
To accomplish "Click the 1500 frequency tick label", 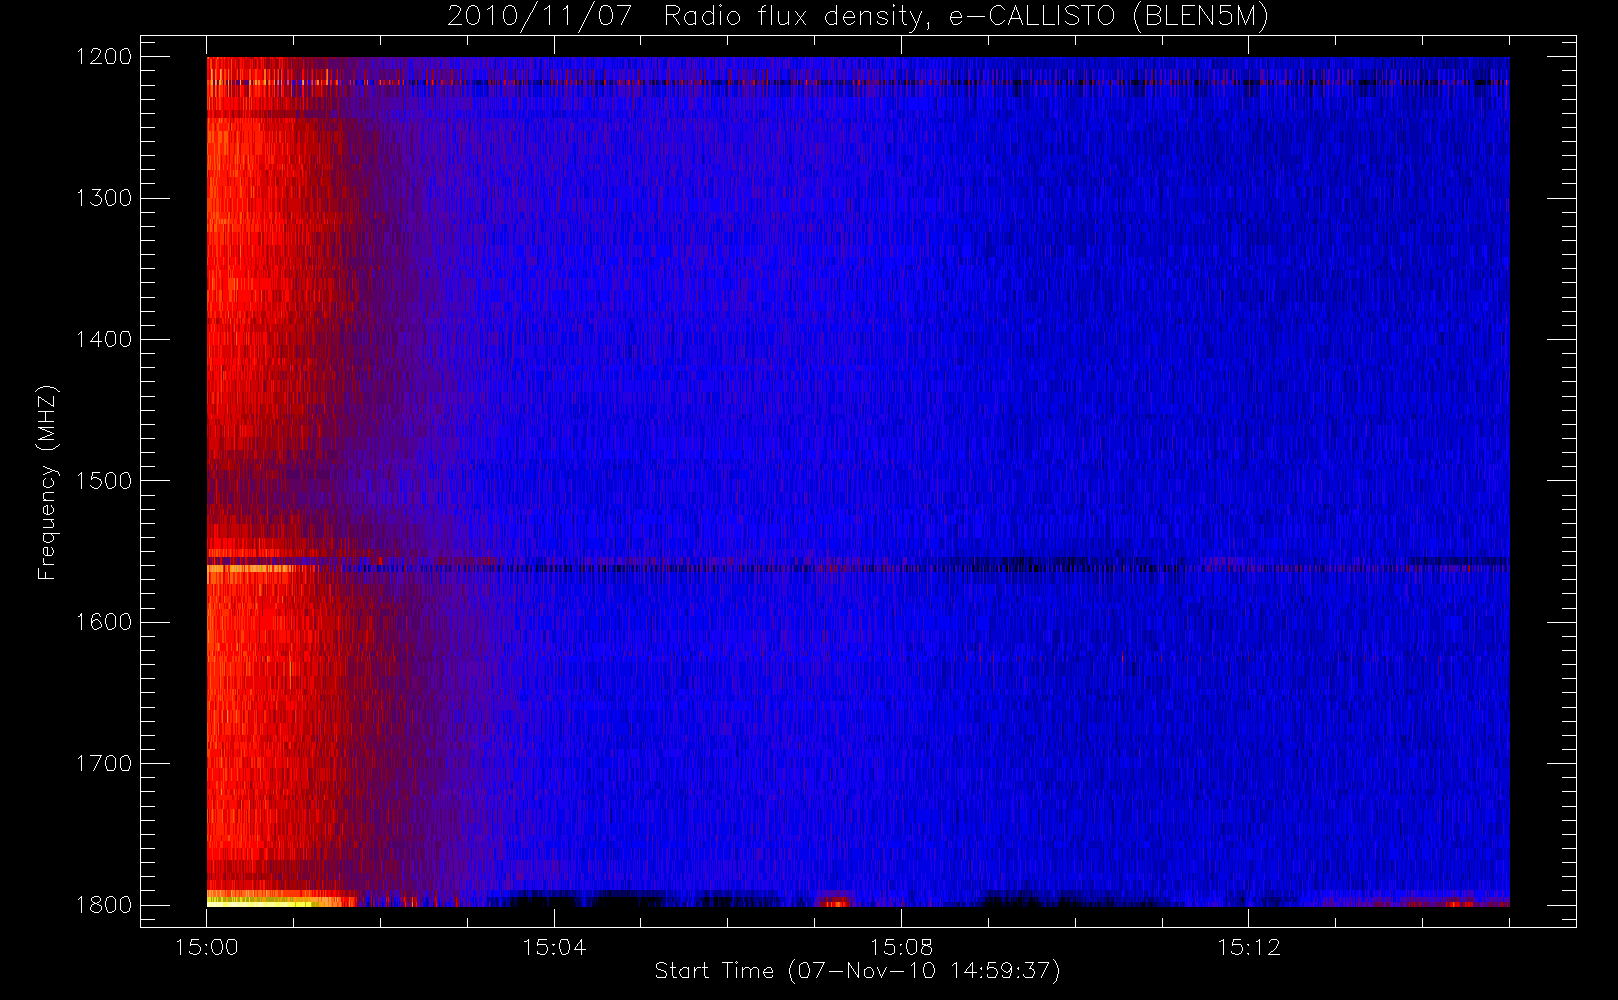I will (104, 481).
